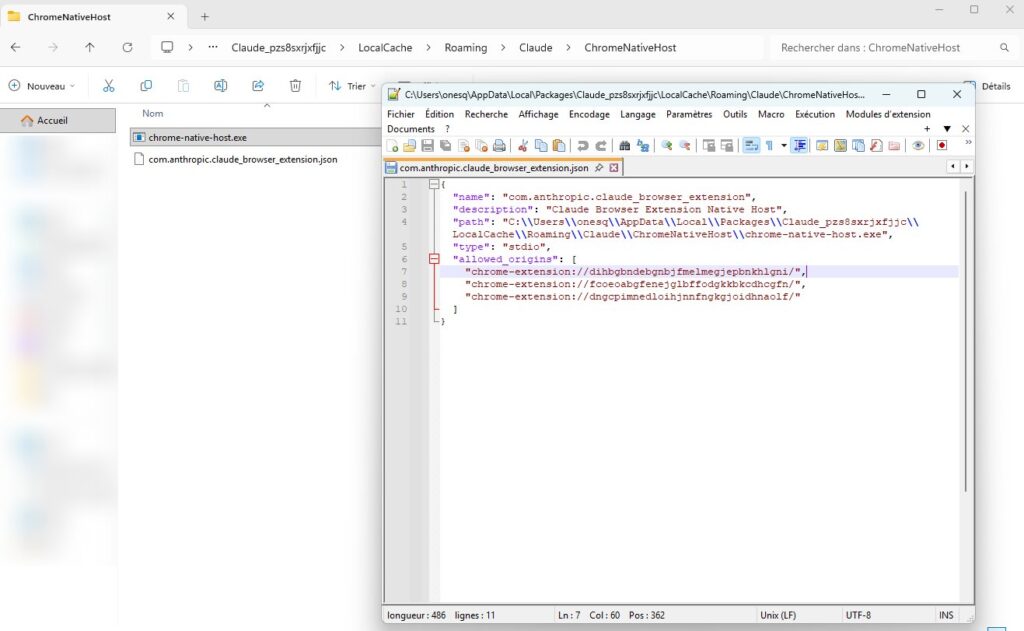Toggle show all characters pilcrow icon

click(x=769, y=146)
